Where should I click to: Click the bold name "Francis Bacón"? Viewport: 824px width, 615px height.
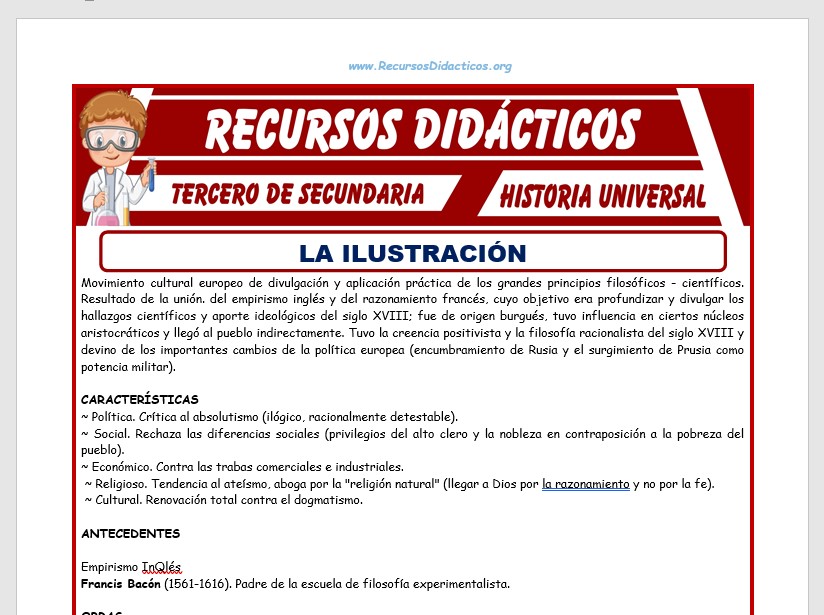[120, 584]
